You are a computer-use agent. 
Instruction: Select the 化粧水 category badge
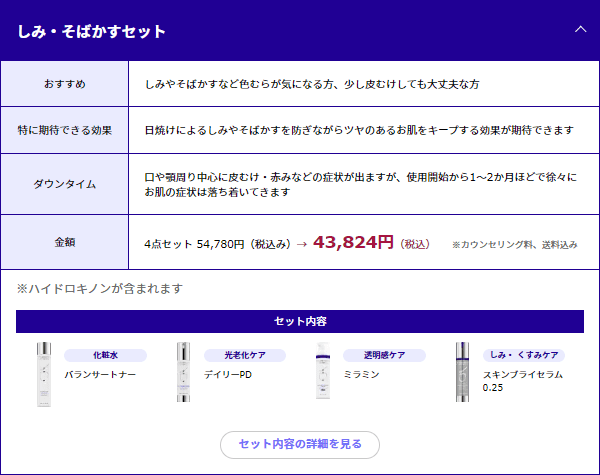click(x=105, y=355)
